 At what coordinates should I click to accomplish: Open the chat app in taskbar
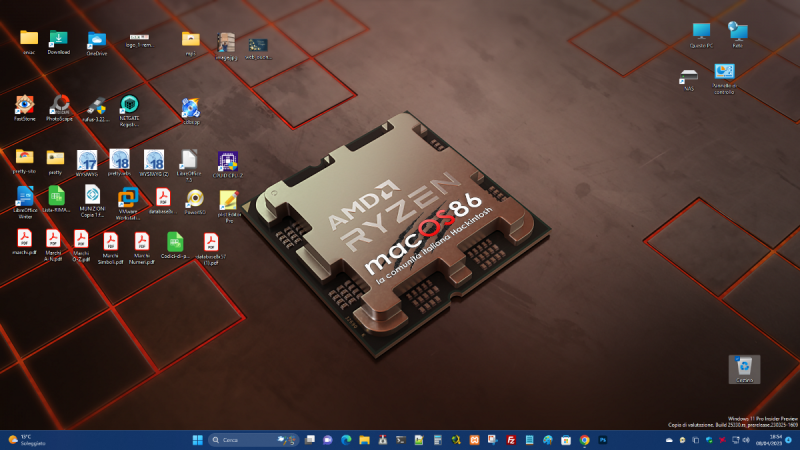(328, 440)
